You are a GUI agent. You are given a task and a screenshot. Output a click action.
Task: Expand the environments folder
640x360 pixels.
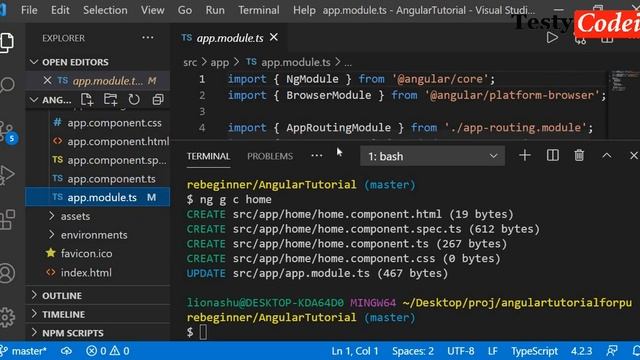click(94, 235)
